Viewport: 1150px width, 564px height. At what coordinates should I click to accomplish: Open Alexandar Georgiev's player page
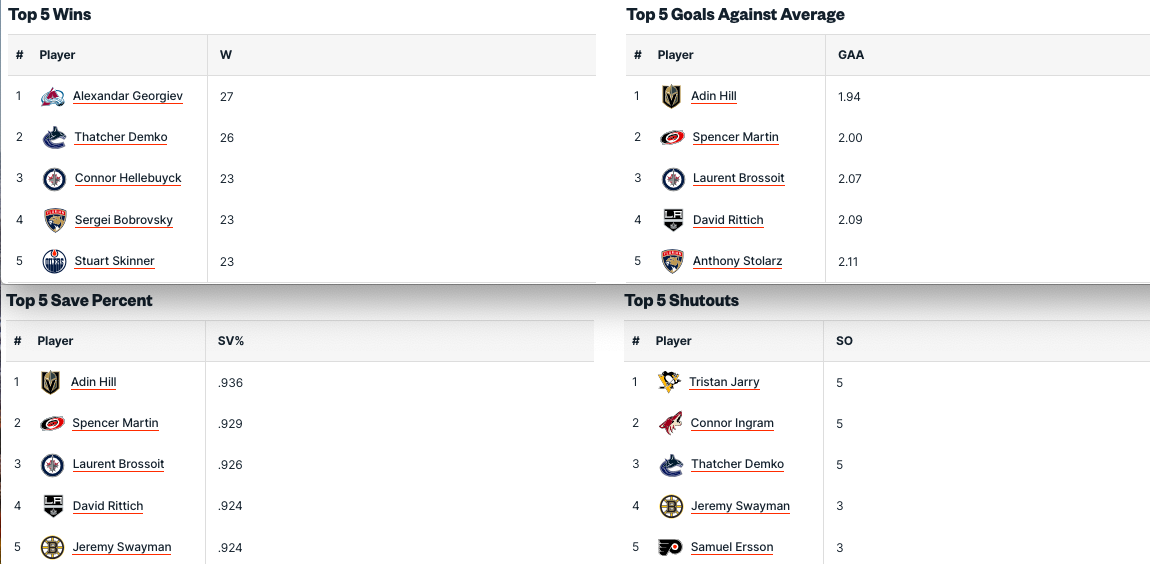click(128, 97)
